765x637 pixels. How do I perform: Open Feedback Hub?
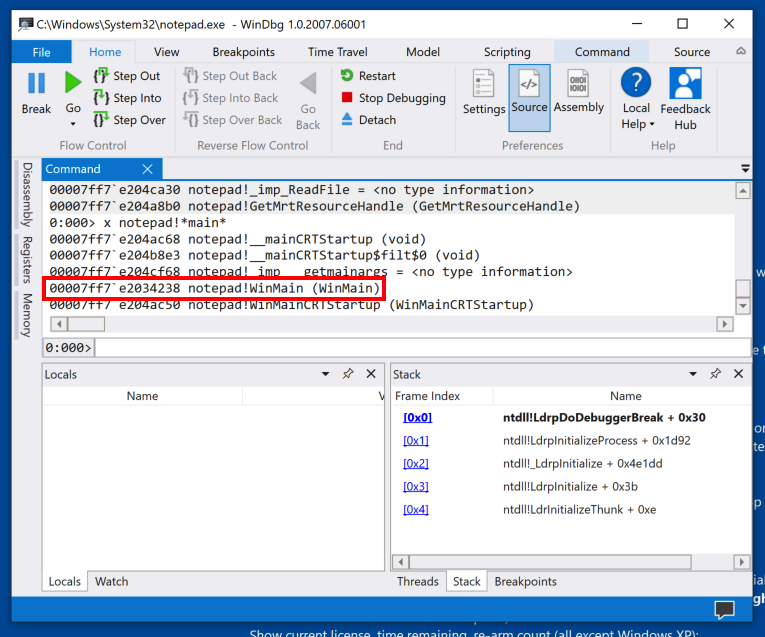pos(685,99)
